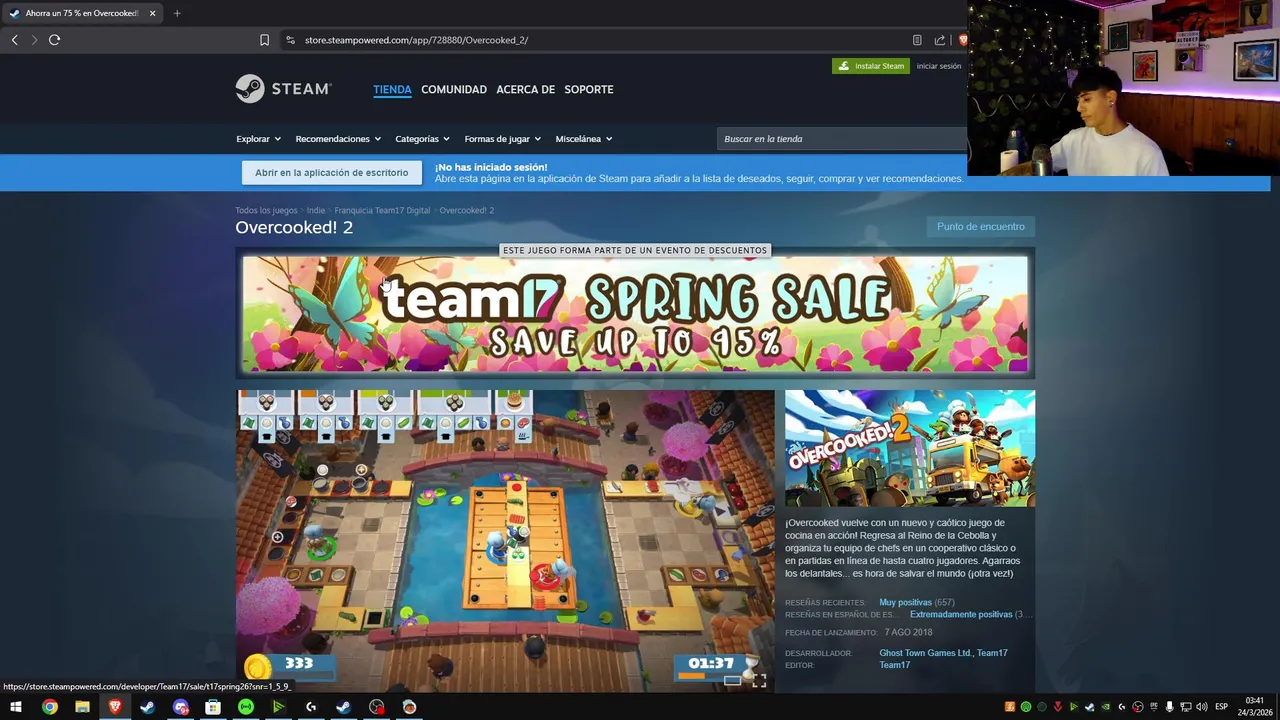Click the Steam logo

click(283, 89)
